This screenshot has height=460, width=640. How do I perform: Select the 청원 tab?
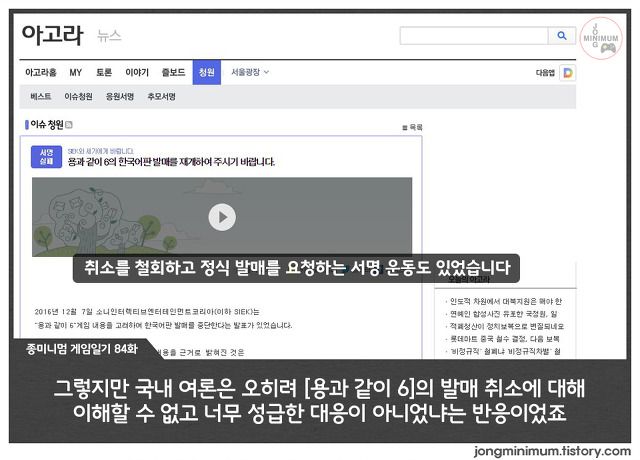(207, 72)
